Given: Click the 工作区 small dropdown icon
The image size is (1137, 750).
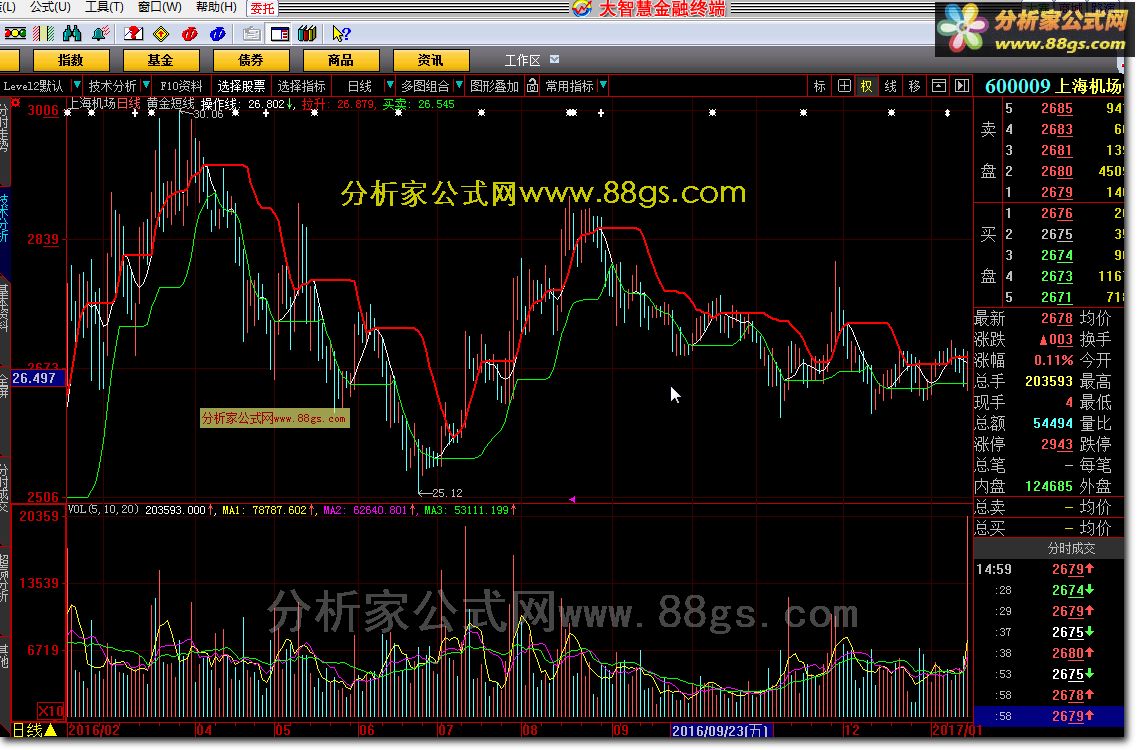Looking at the screenshot, I should [555, 59].
